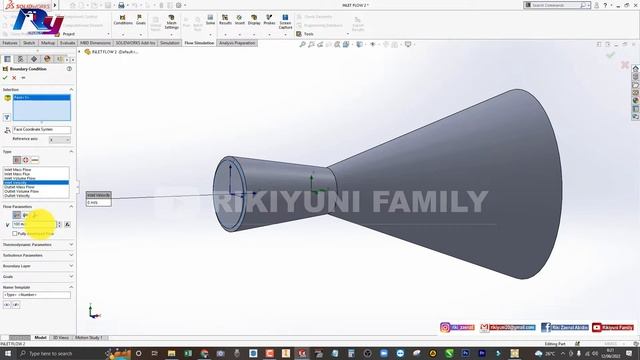Expand Boundary Layer section
640x360 pixels.
point(71,266)
